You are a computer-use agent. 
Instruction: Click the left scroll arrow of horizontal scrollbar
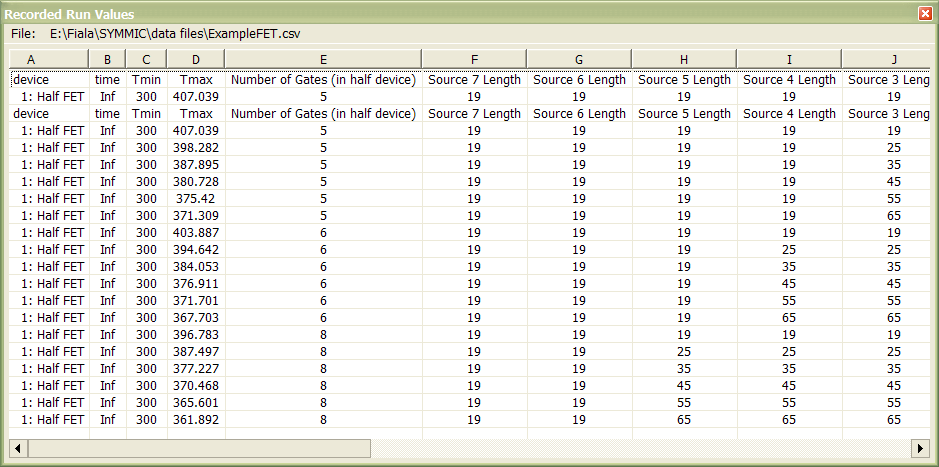[x=19, y=448]
